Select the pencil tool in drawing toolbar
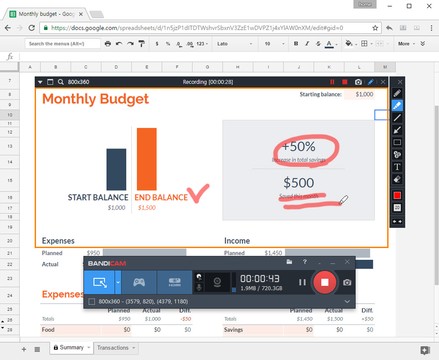This screenshot has height=360, width=439. [397, 93]
